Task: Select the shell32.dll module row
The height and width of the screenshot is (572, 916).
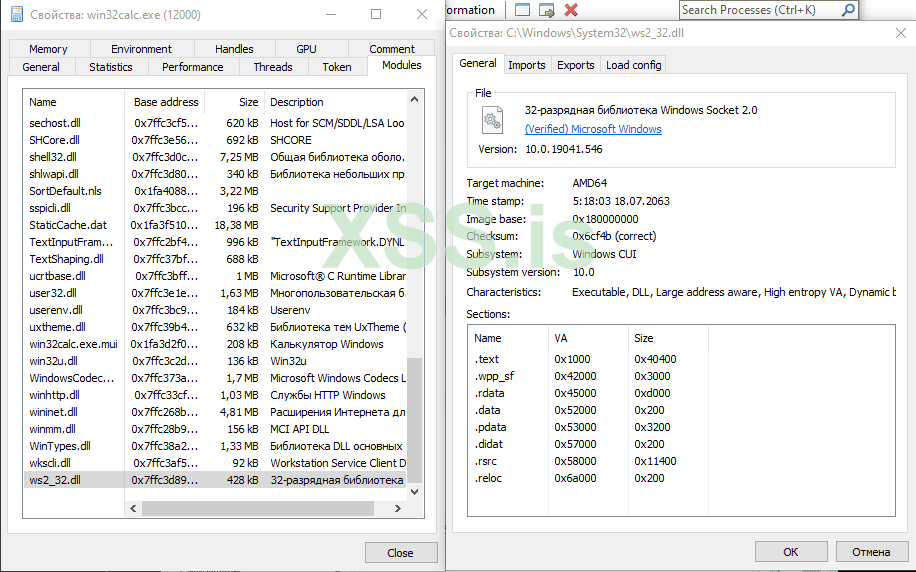Action: point(217,157)
